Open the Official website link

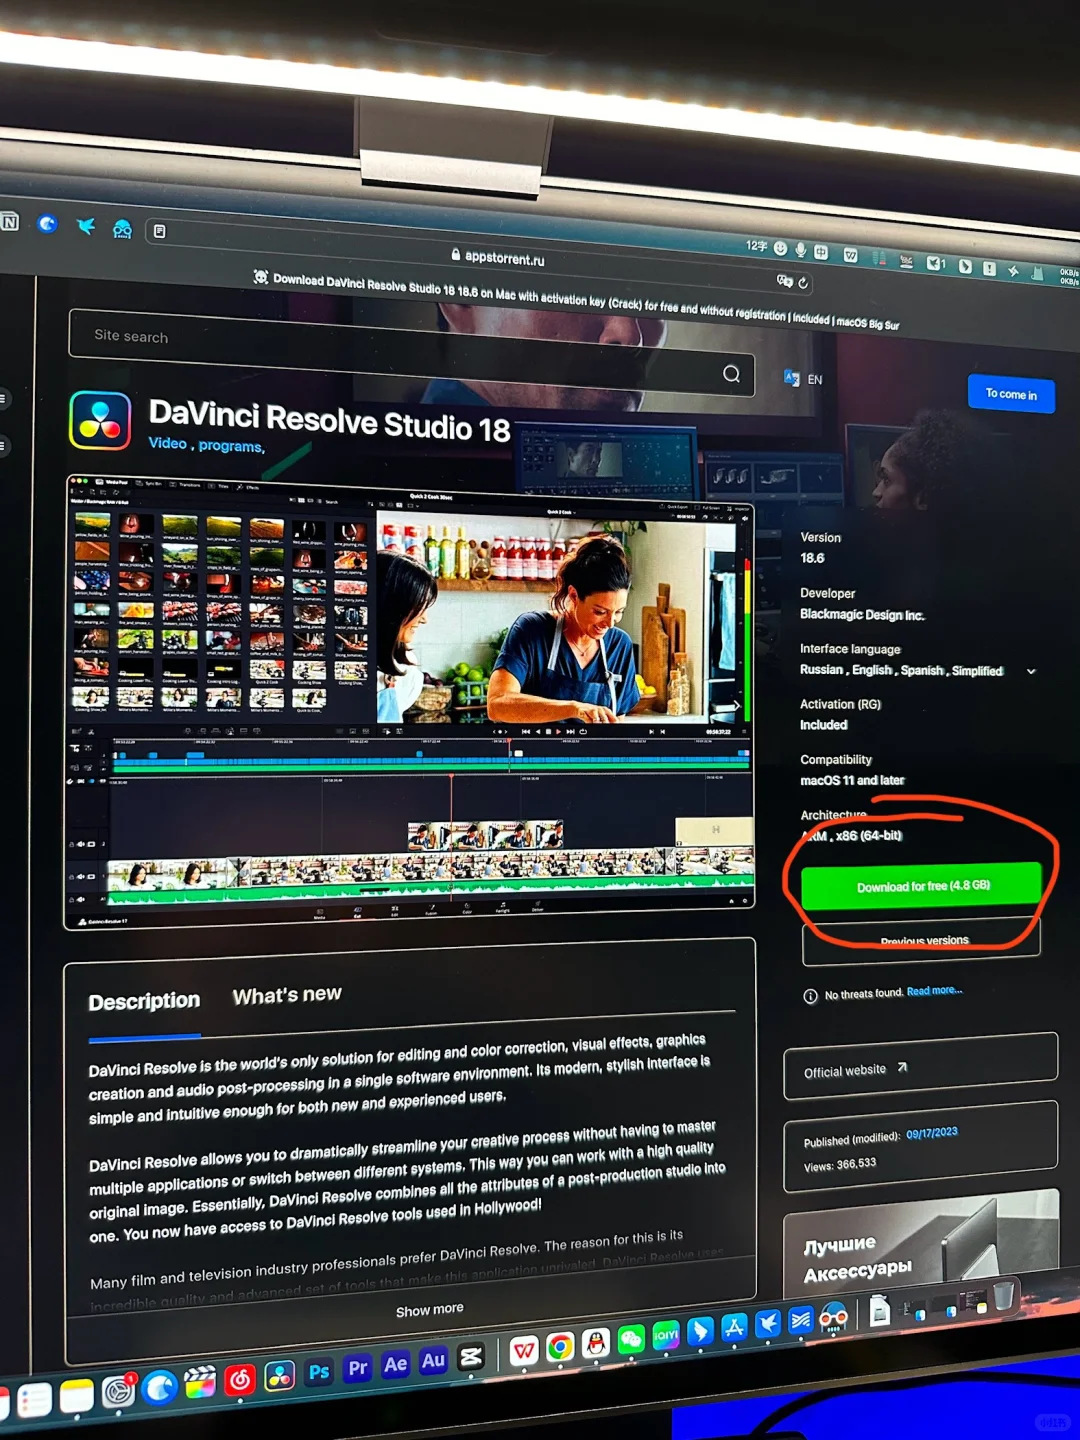[920, 1067]
